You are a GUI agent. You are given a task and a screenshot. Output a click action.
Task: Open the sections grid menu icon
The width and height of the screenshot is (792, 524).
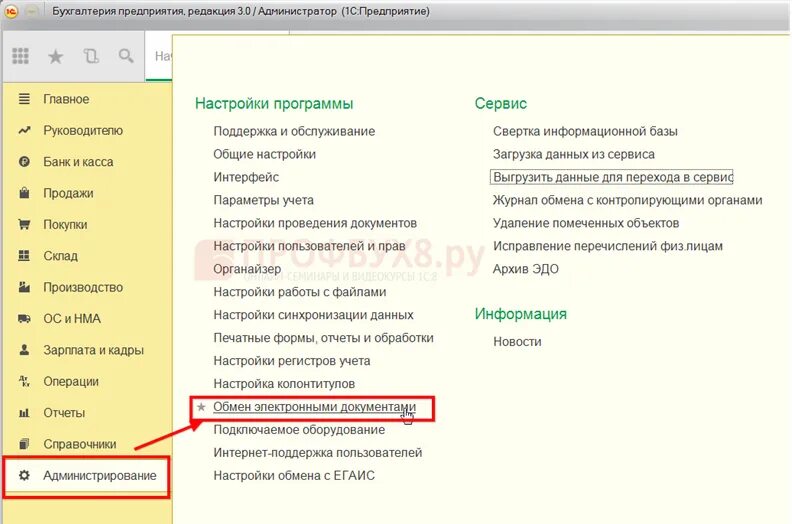click(20, 56)
